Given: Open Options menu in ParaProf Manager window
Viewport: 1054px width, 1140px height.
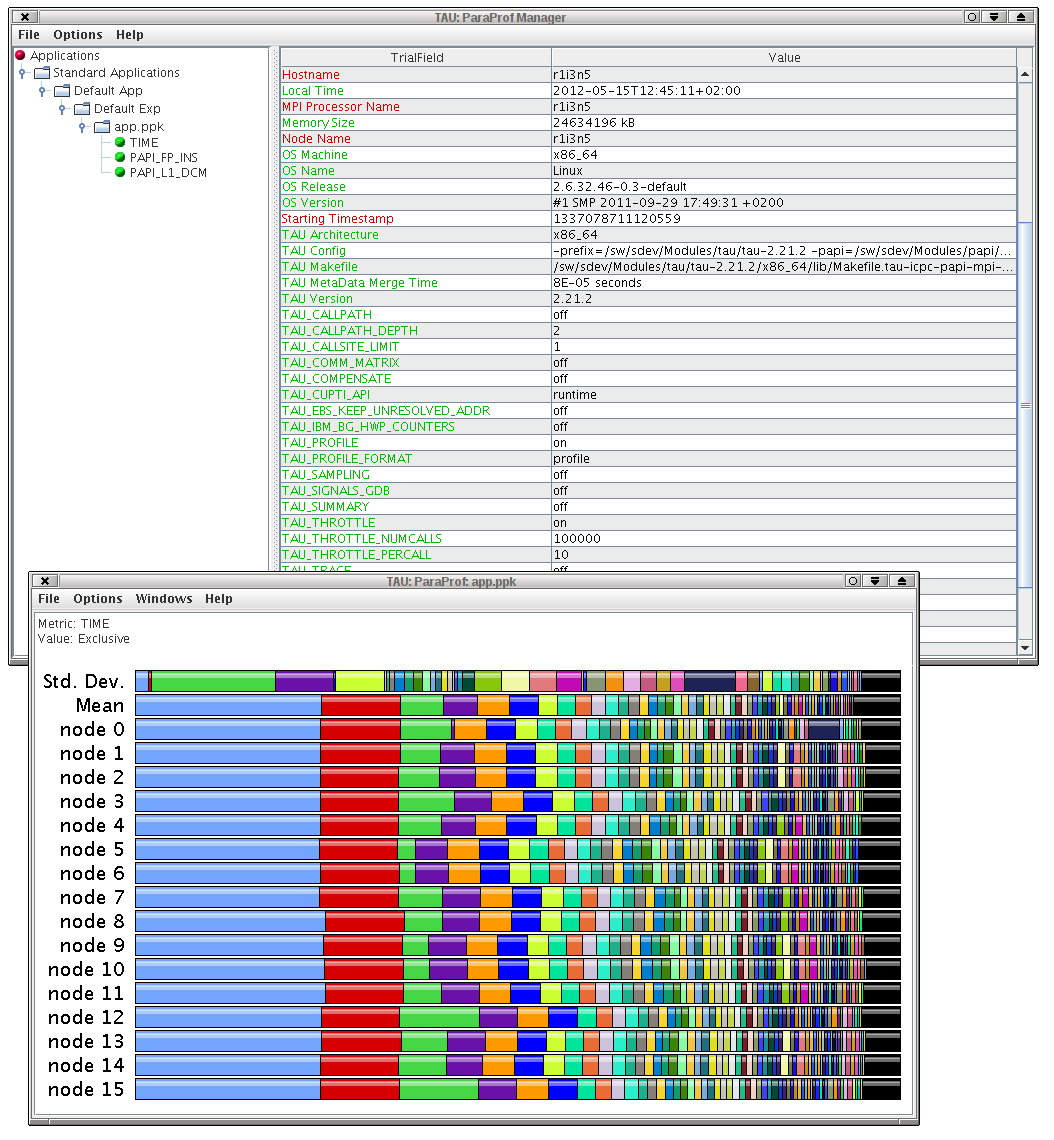Looking at the screenshot, I should (x=78, y=35).
